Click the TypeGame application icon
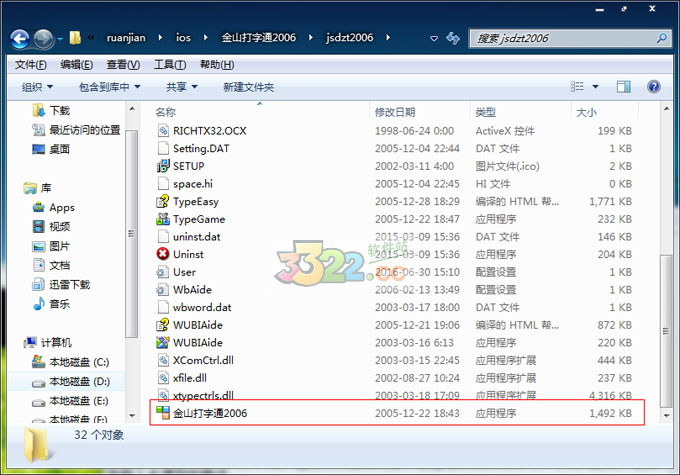 coord(163,219)
